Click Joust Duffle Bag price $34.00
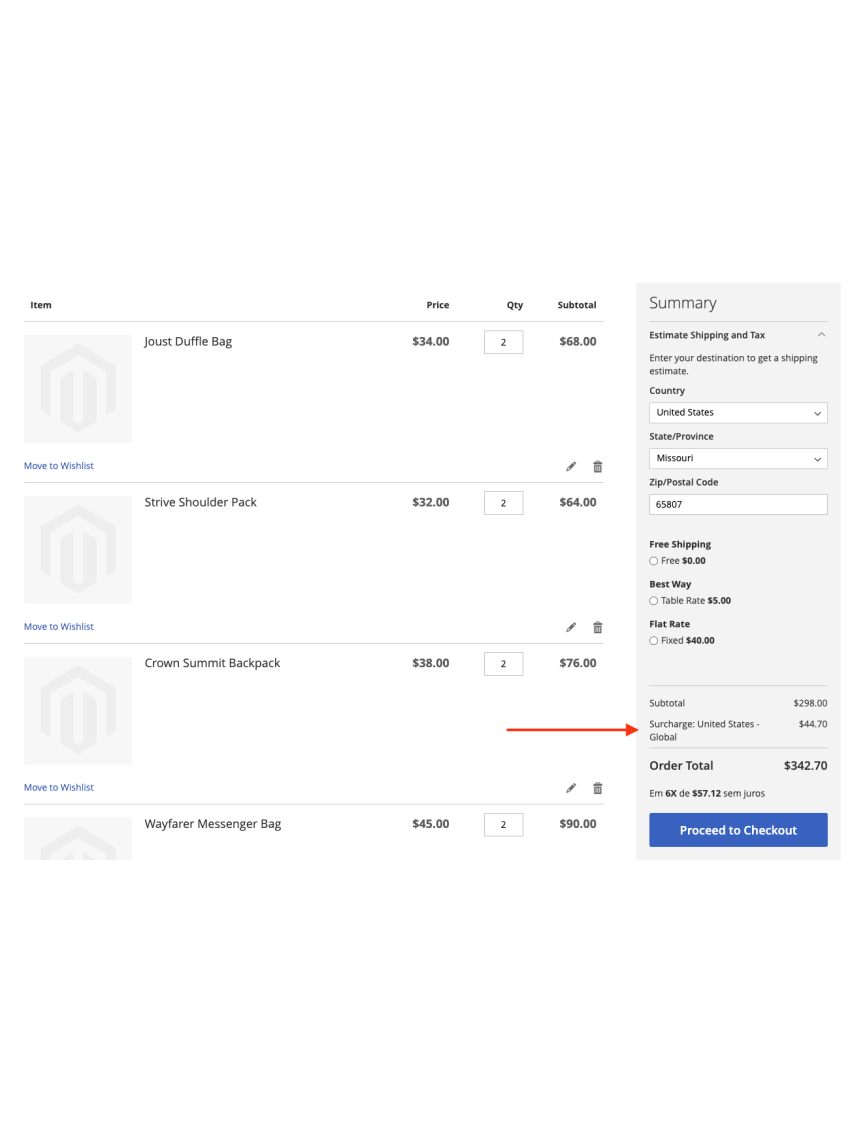Viewport: 850px width, 1133px height. pyautogui.click(x=431, y=342)
